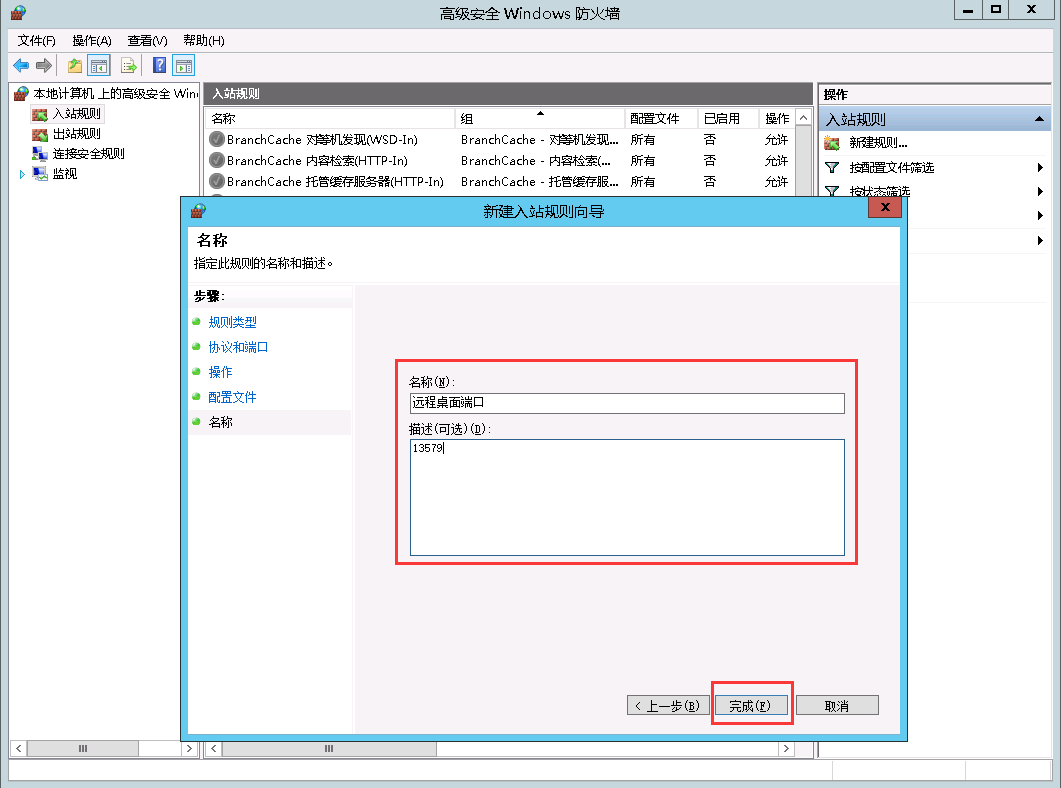Click the Up one level folder icon
The height and width of the screenshot is (788, 1061).
(75, 66)
